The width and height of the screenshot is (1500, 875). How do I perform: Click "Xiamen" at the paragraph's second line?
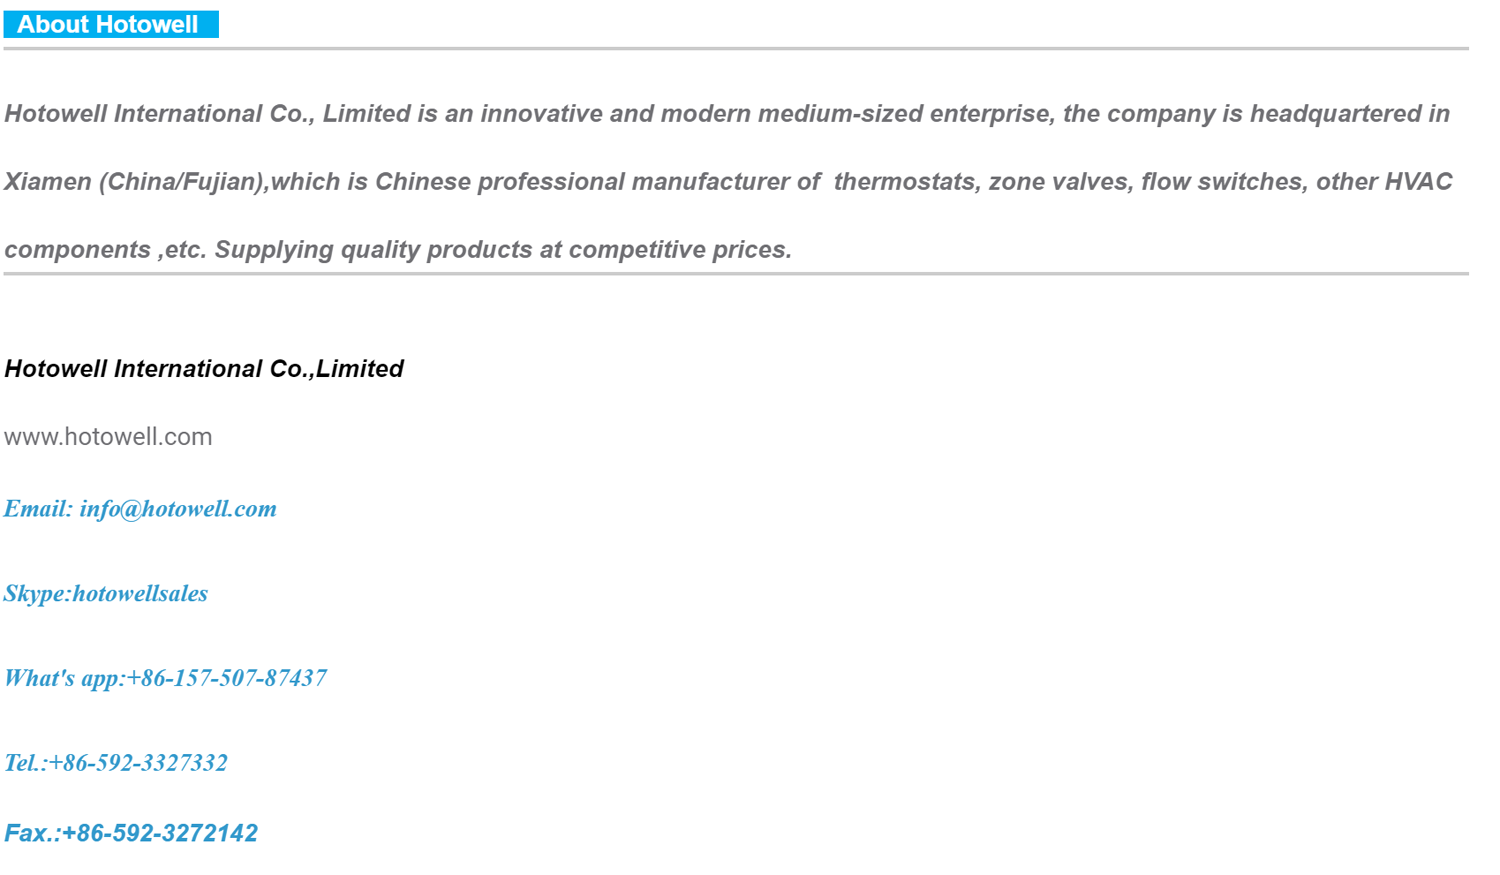(x=47, y=182)
